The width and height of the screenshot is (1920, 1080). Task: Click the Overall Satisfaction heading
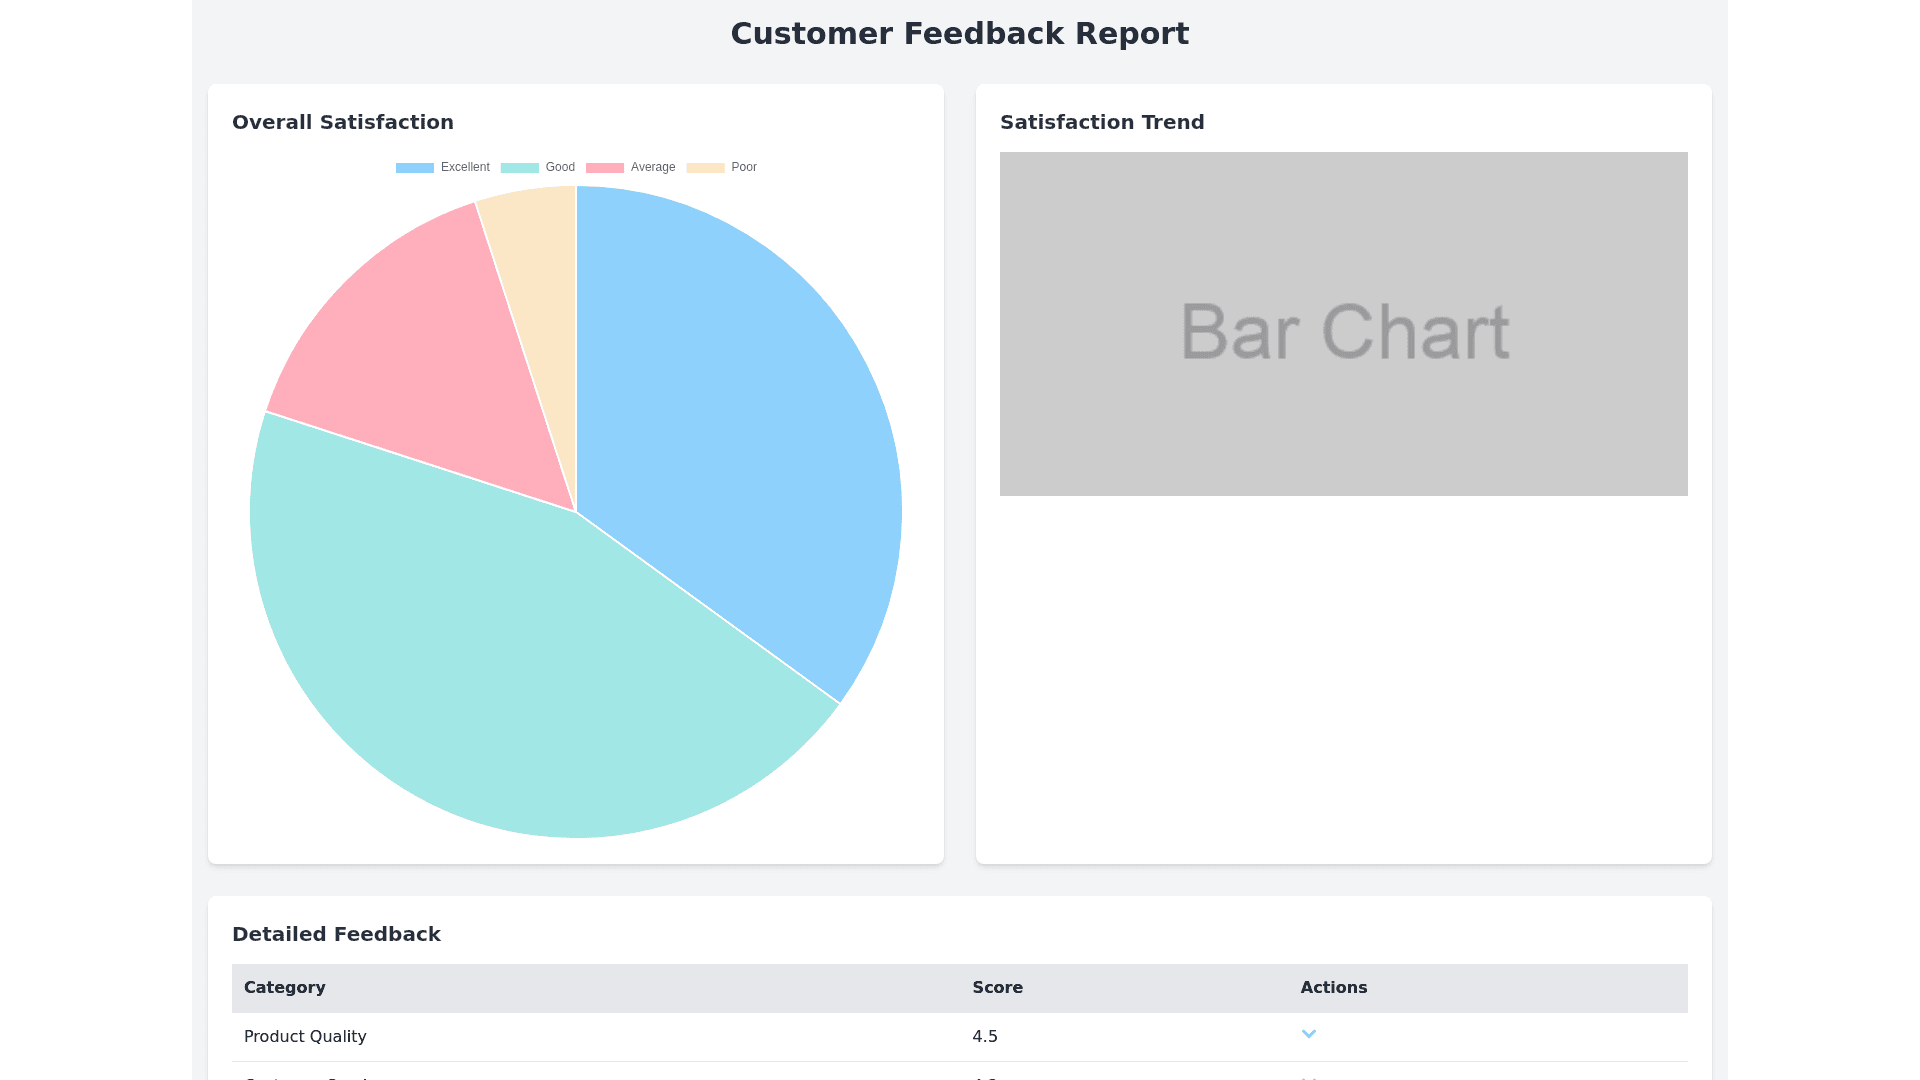(x=343, y=122)
